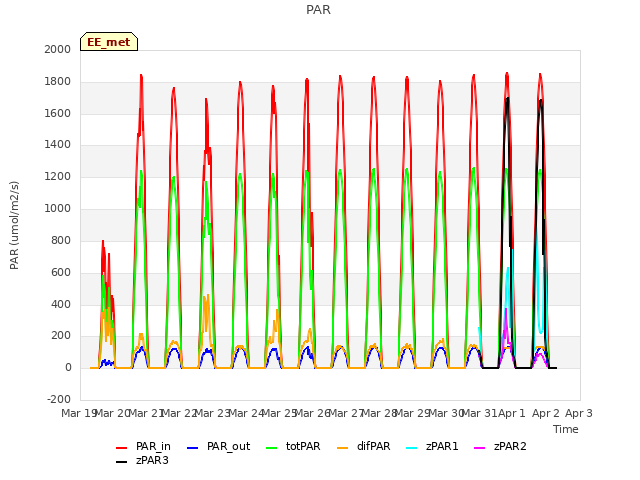Click the 400 y-axis tick label
Viewport: 640px width, 480px height.
pos(61,304)
